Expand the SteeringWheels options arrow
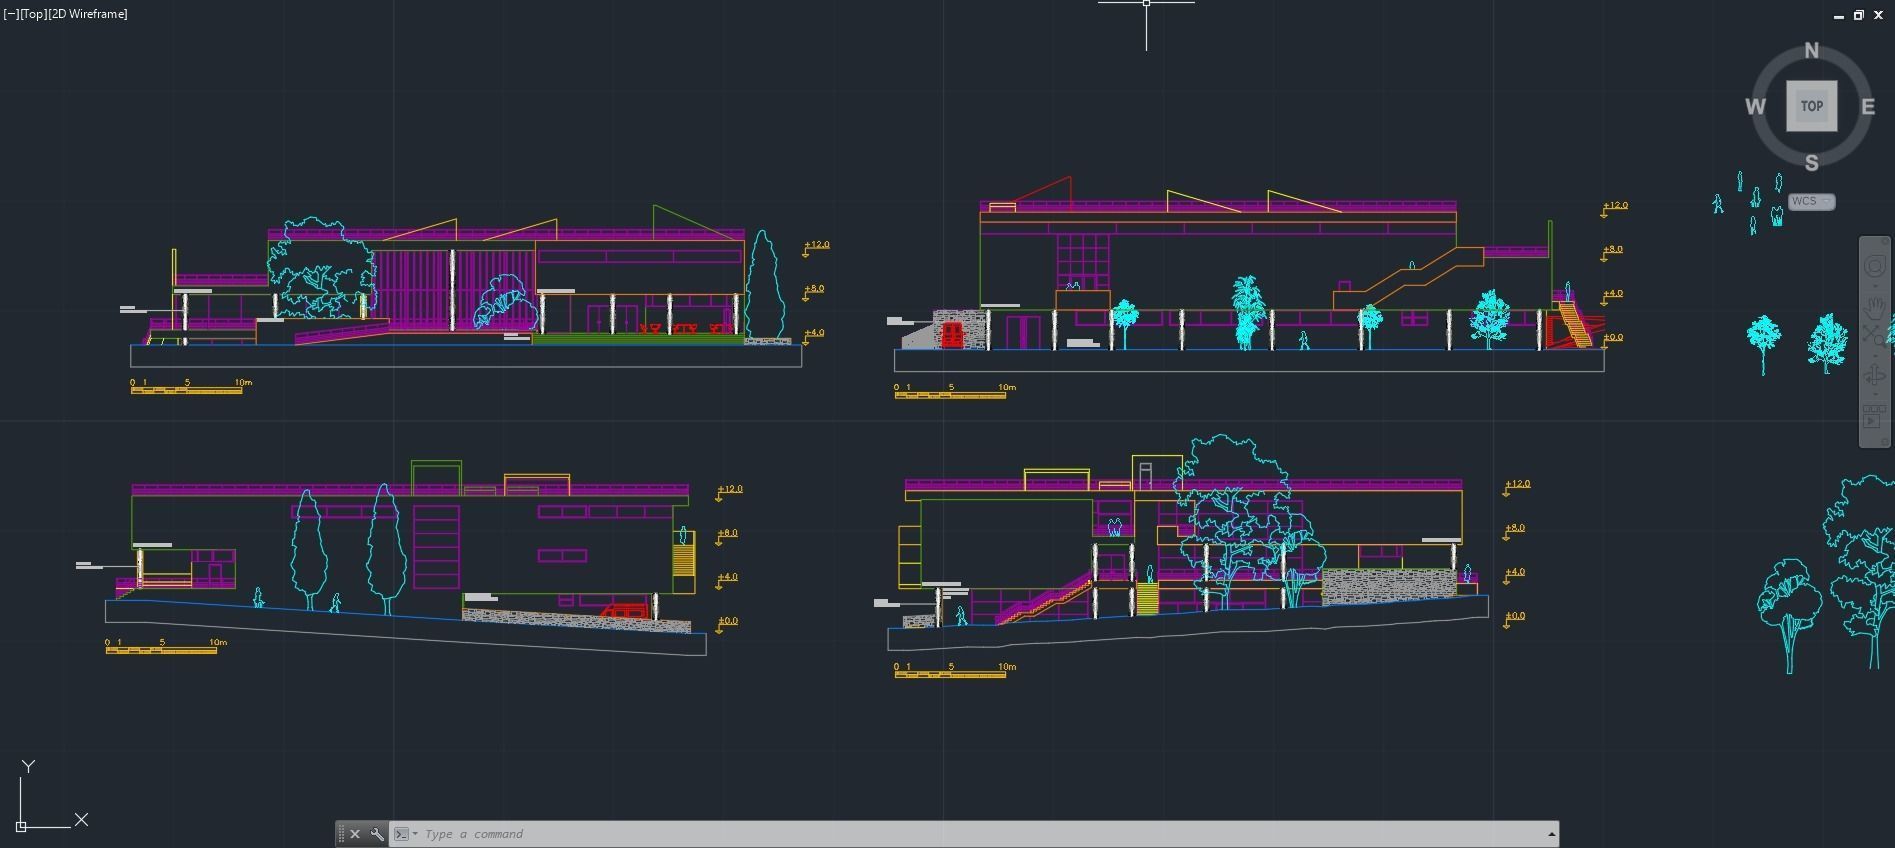 pos(1876,286)
